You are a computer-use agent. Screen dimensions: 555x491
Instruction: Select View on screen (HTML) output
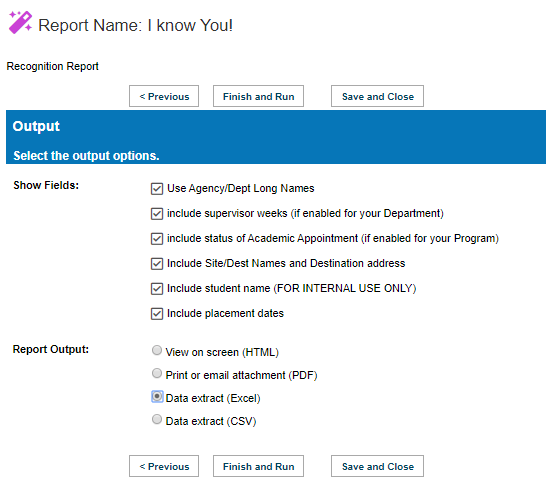(x=157, y=350)
